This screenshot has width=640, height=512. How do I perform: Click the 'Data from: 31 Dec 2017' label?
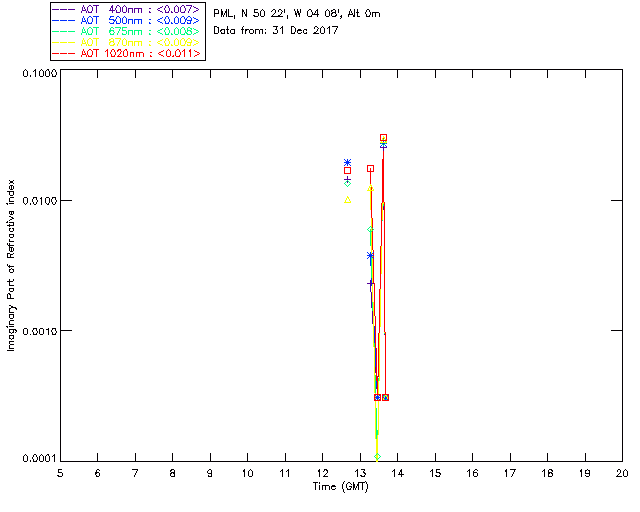click(276, 31)
